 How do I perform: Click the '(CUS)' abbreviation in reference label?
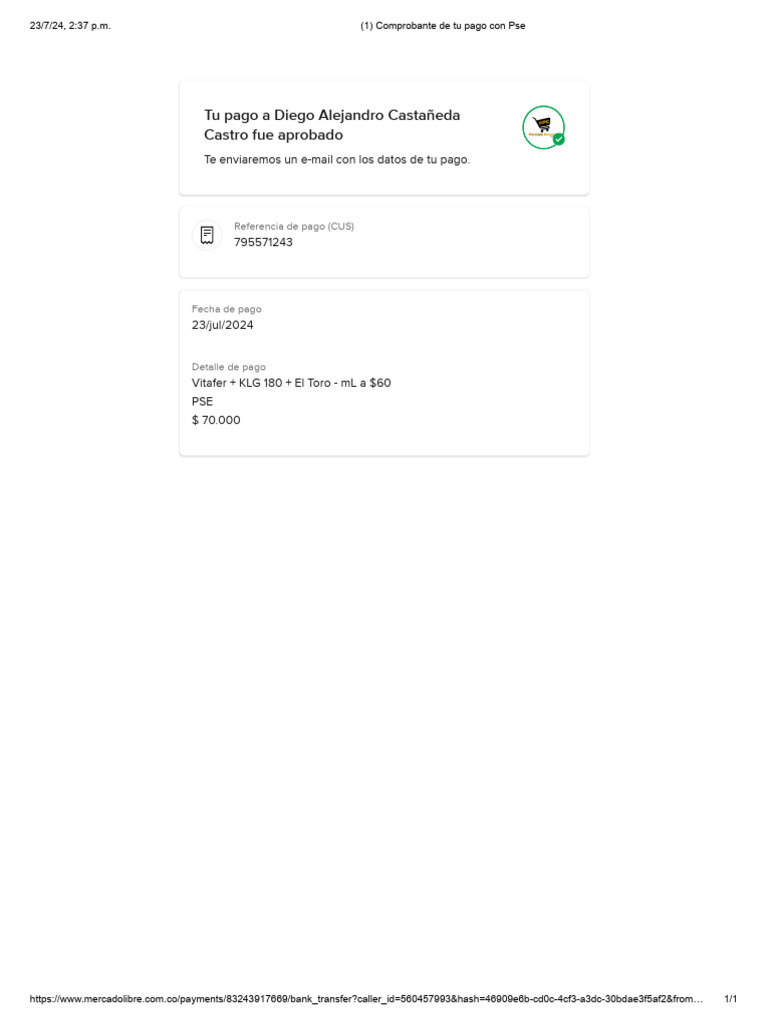[x=341, y=226]
